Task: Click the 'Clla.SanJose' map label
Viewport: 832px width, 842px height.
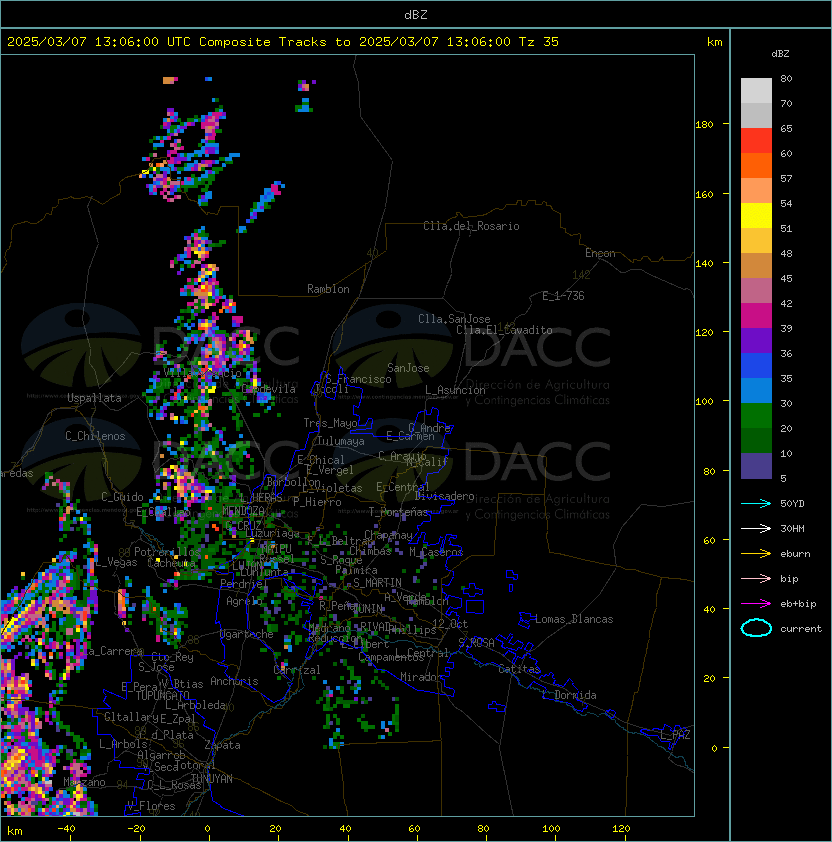Action: click(454, 319)
